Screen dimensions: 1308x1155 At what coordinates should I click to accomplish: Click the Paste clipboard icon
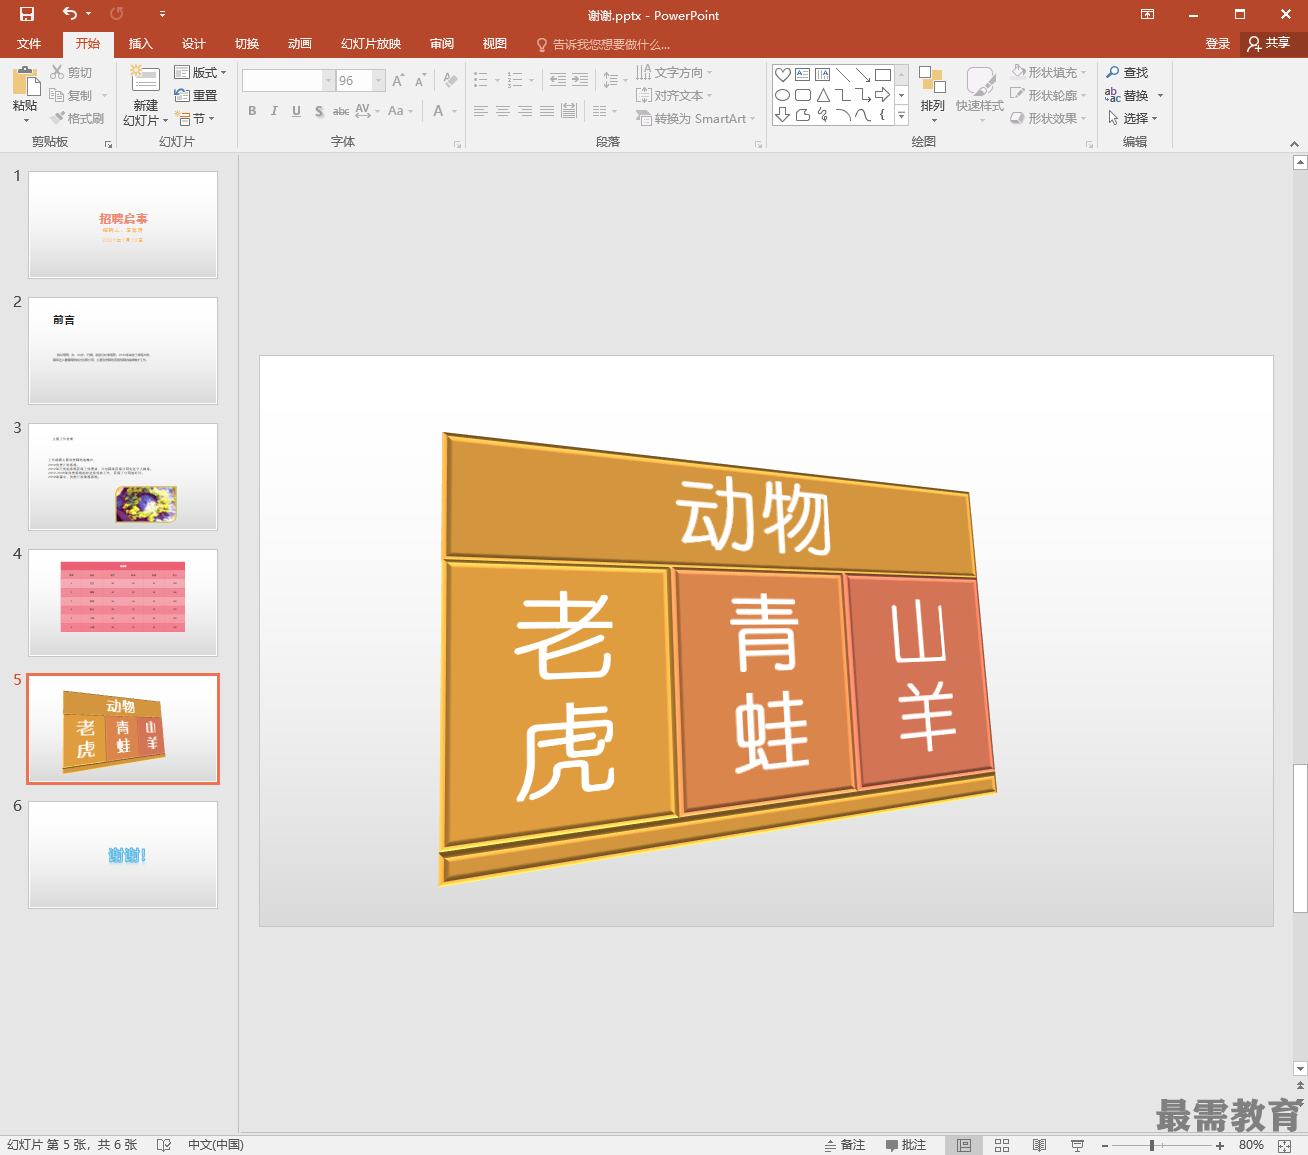pyautogui.click(x=25, y=81)
